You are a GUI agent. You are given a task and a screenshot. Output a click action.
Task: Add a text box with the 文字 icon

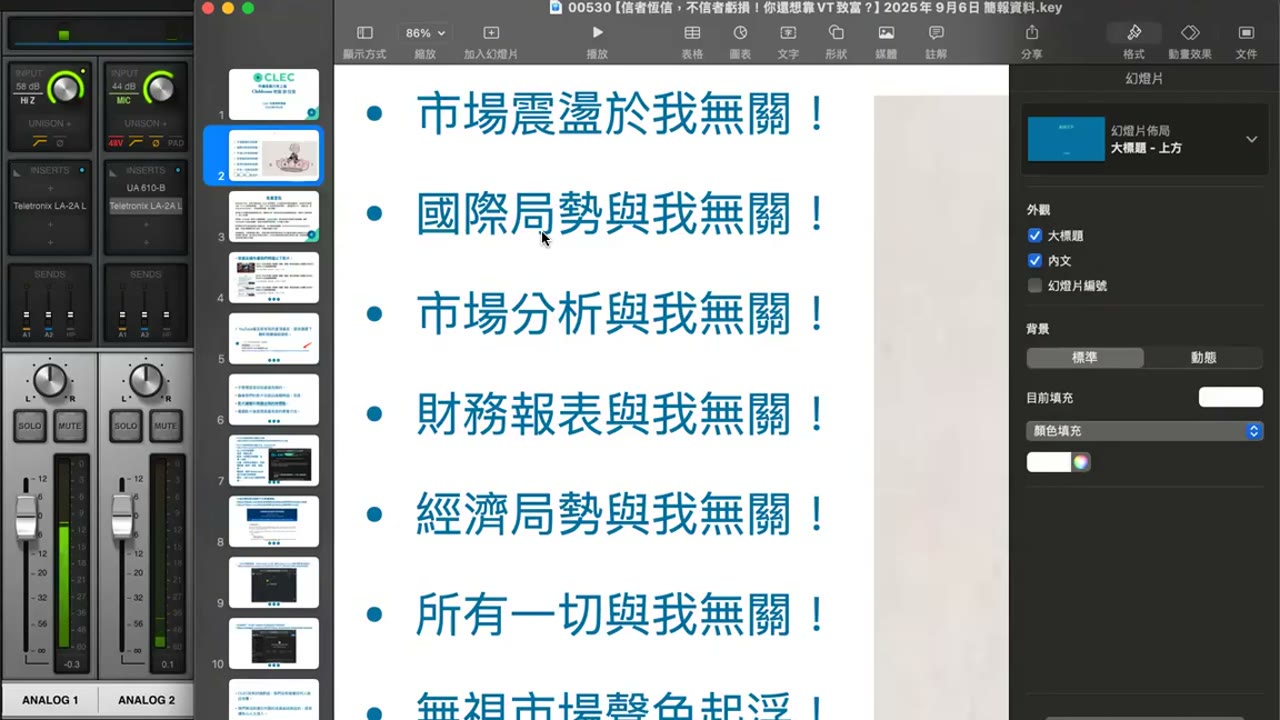pos(788,33)
